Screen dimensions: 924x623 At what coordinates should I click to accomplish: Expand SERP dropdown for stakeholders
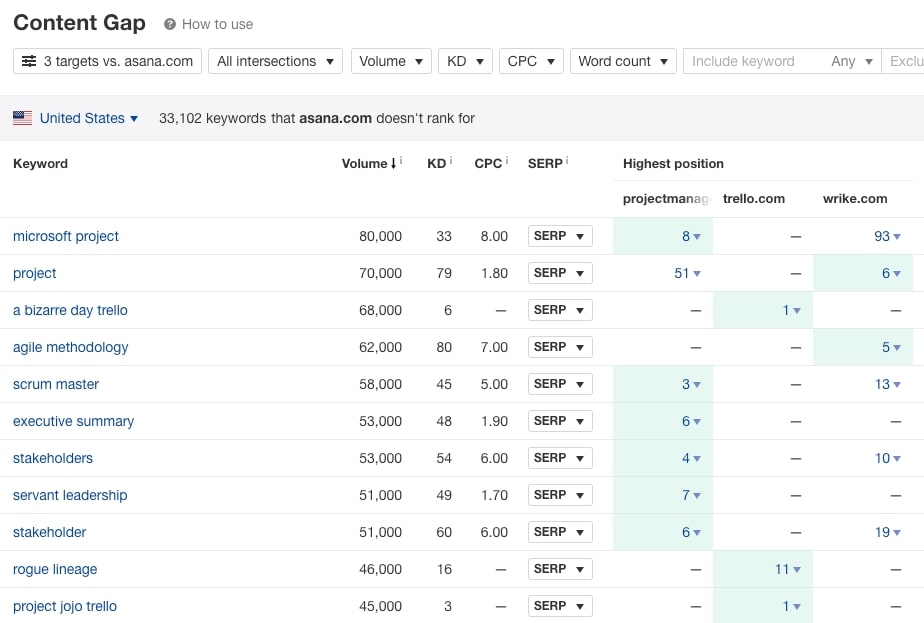click(560, 458)
